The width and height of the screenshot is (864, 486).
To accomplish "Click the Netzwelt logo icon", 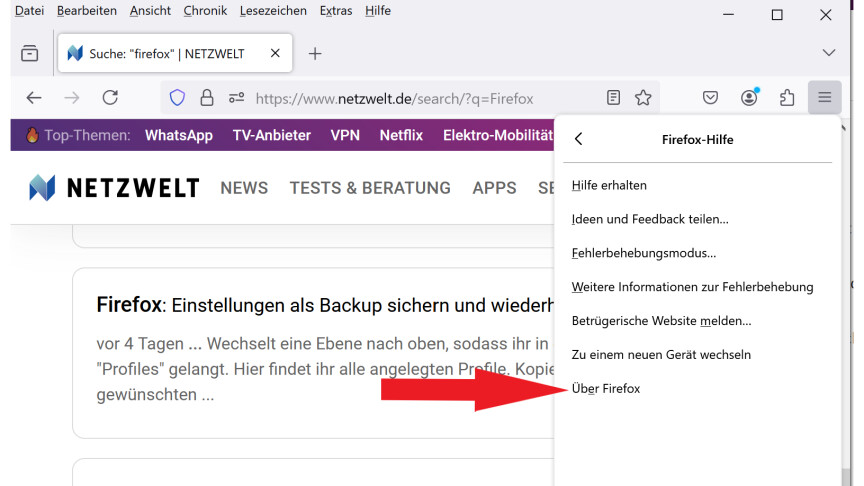I will point(42,187).
